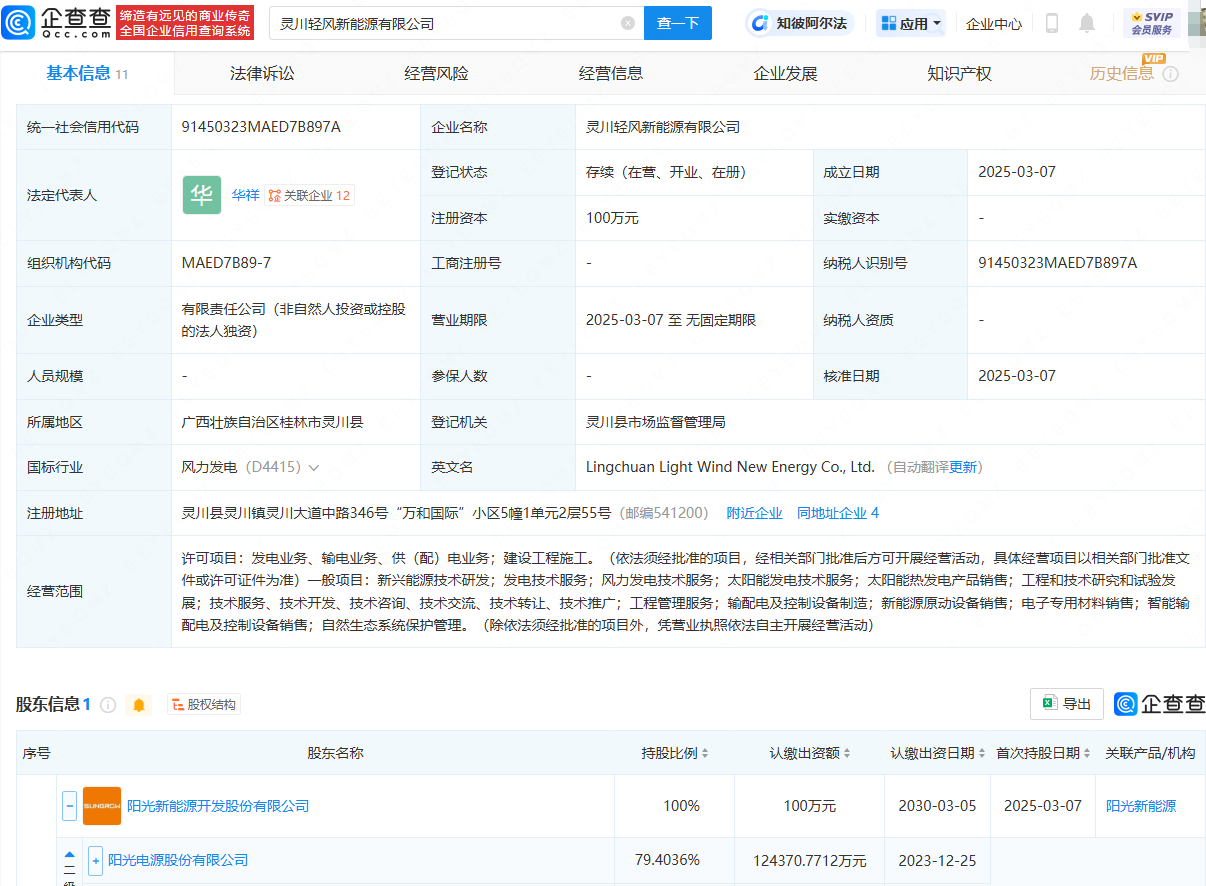Viewport: 1206px width, 886px height.
Task: Open 企业中心 link in header
Action: 994,23
